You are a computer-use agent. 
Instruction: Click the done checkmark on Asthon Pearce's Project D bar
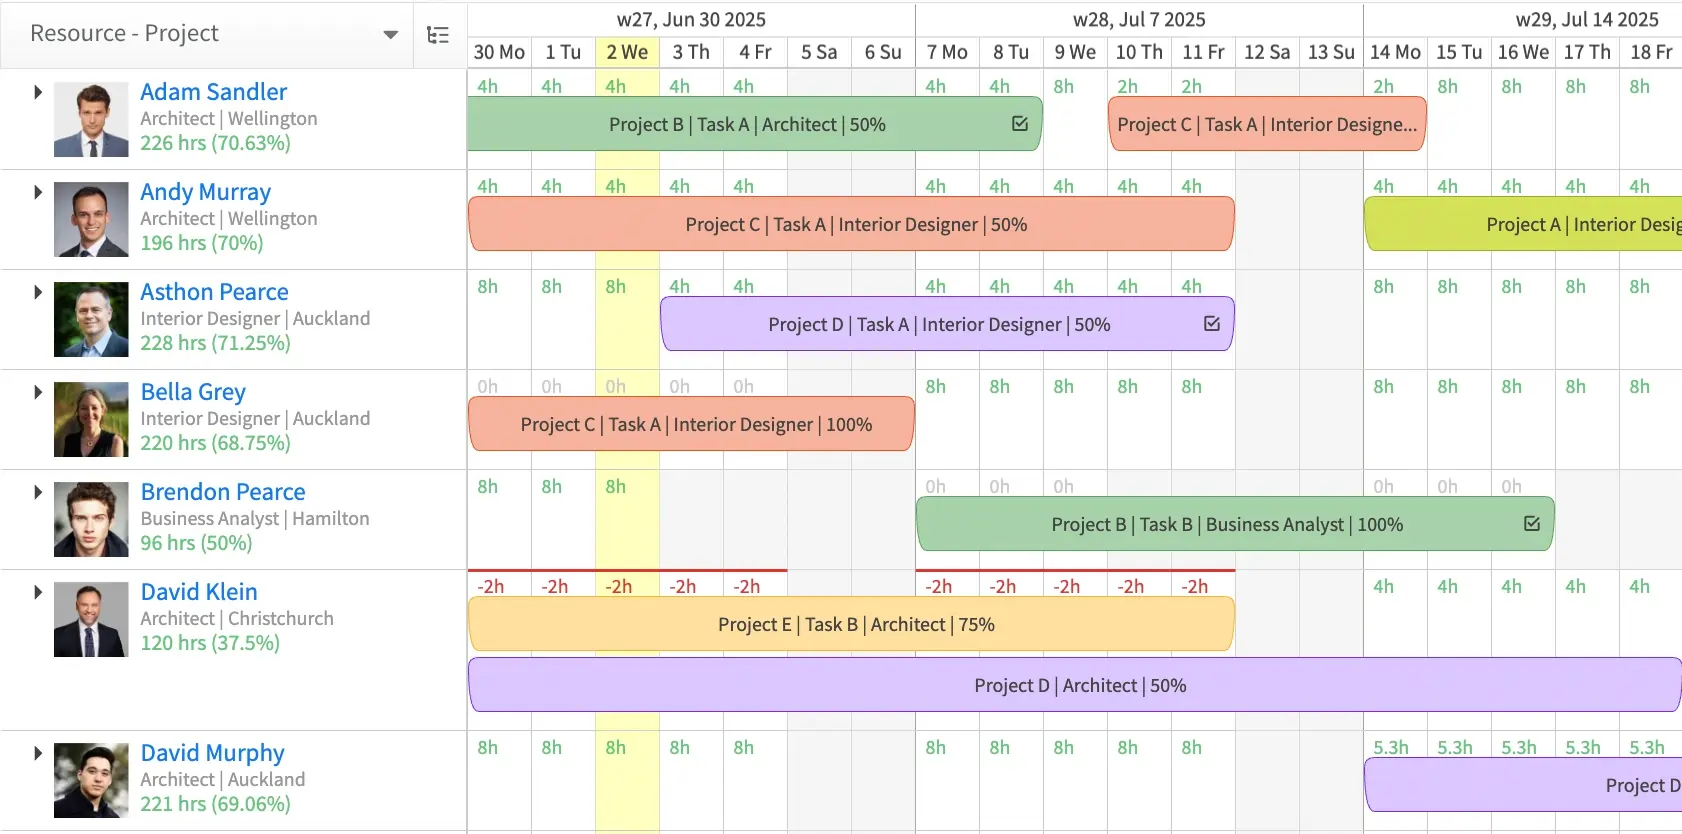[x=1212, y=323]
